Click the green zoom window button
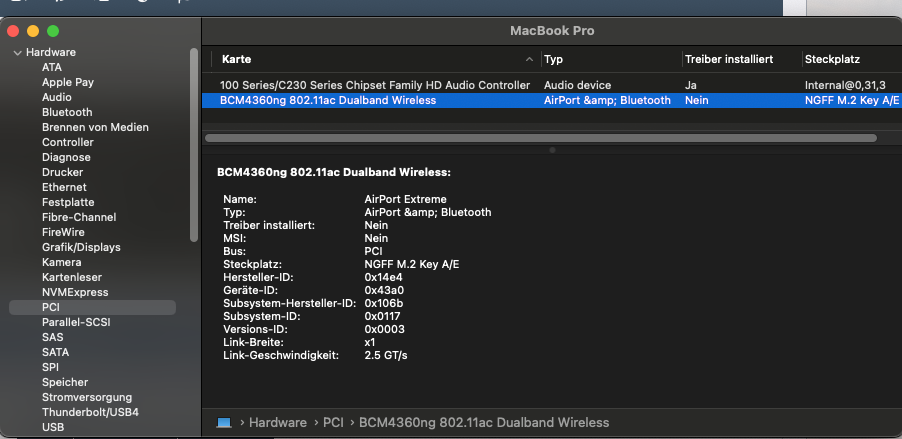Screen dimensions: 902x439 (53, 32)
